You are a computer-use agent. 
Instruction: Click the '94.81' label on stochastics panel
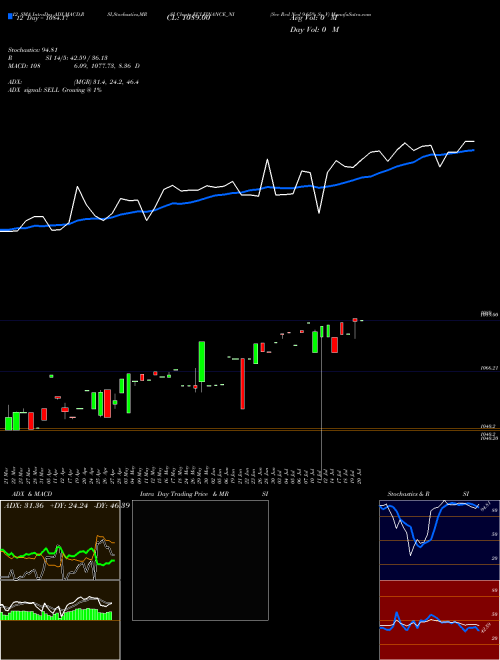pos(484,504)
